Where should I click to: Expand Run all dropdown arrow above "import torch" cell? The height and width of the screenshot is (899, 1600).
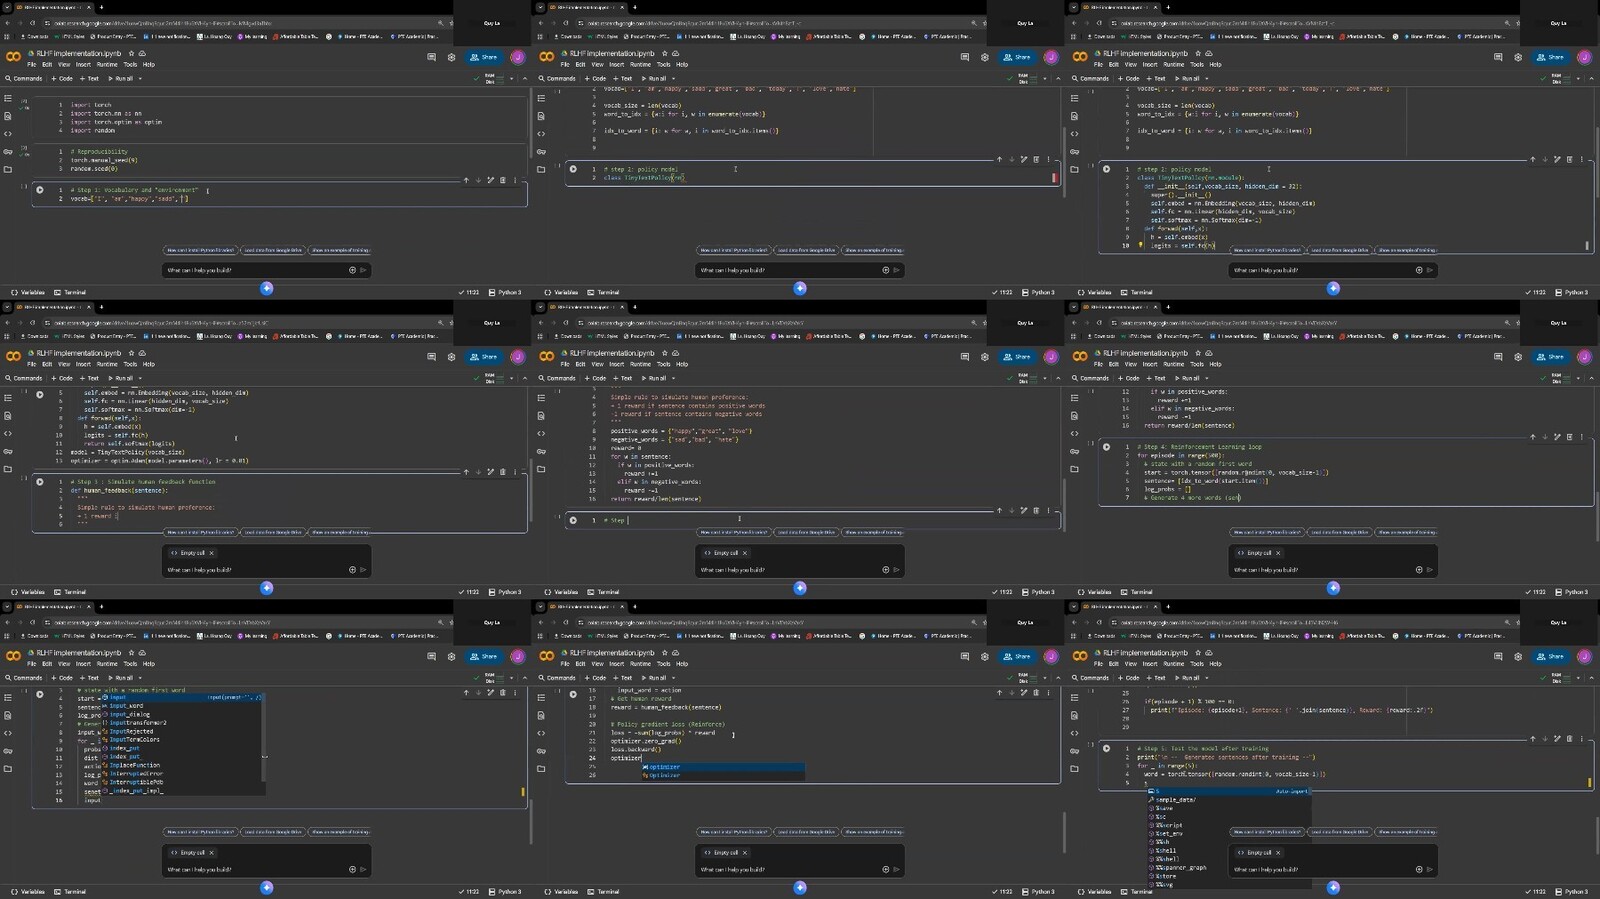[140, 79]
